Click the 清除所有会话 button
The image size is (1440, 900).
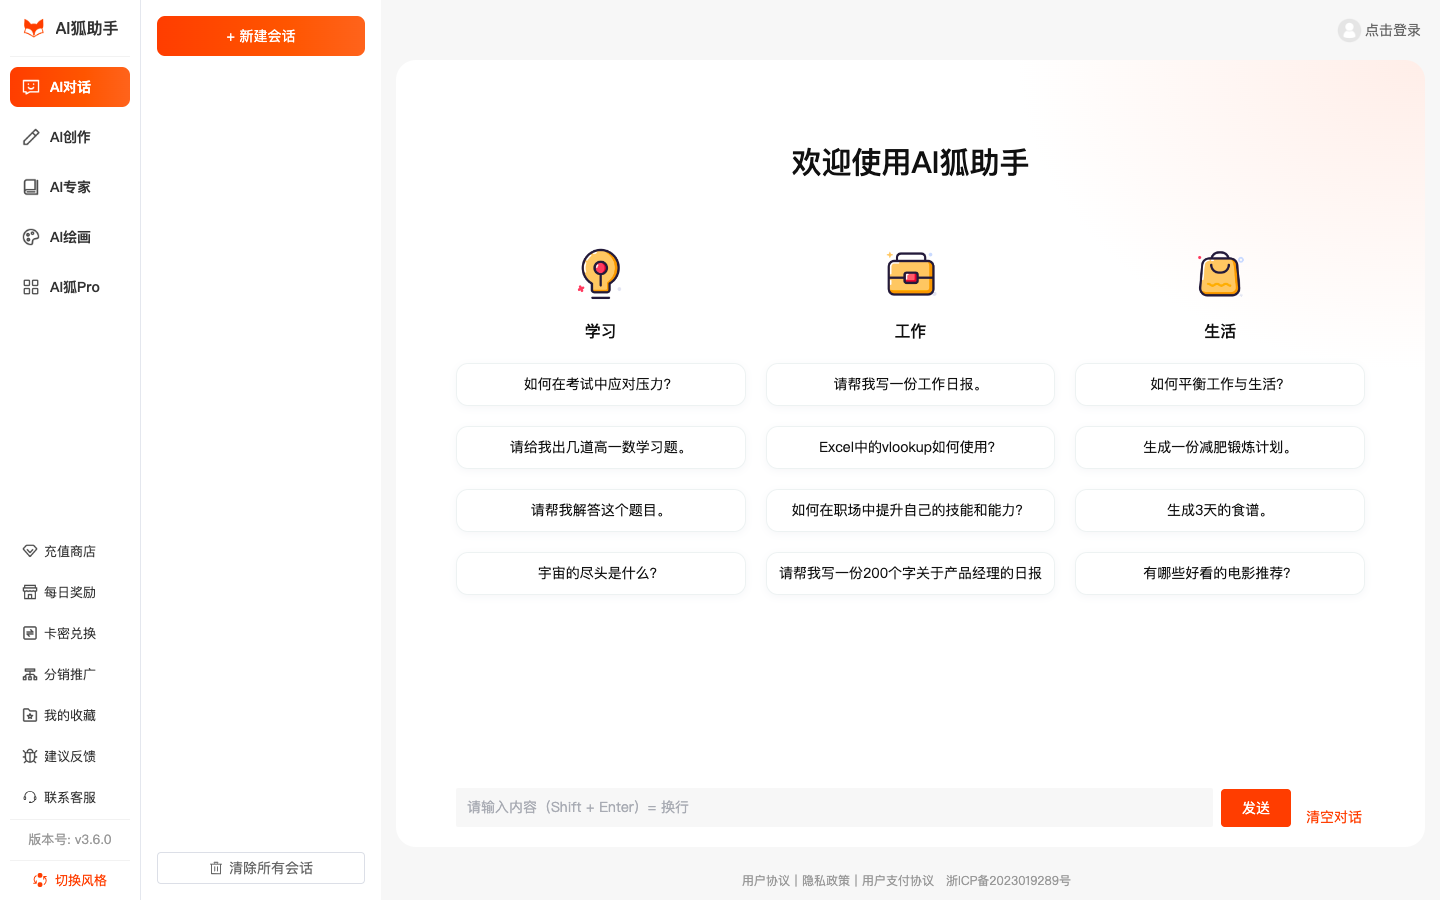pos(261,868)
